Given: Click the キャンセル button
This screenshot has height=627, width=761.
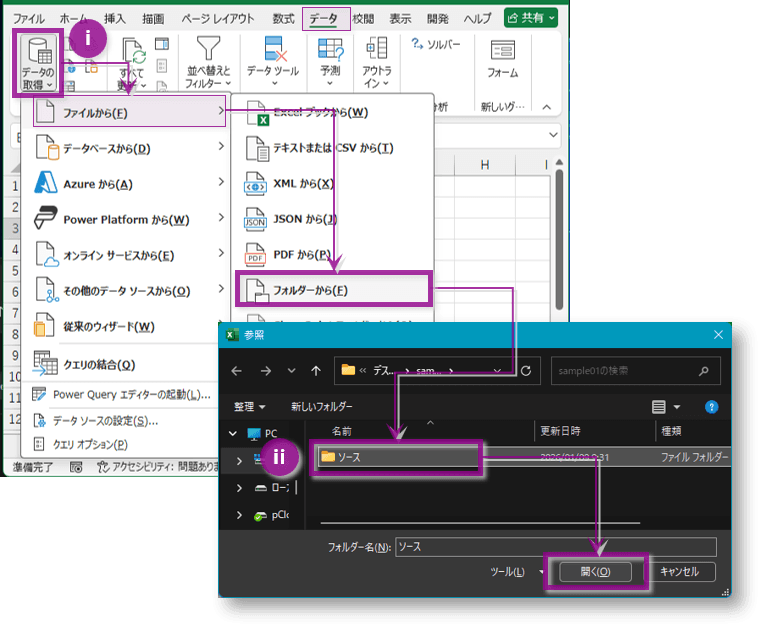Looking at the screenshot, I should click(x=685, y=572).
